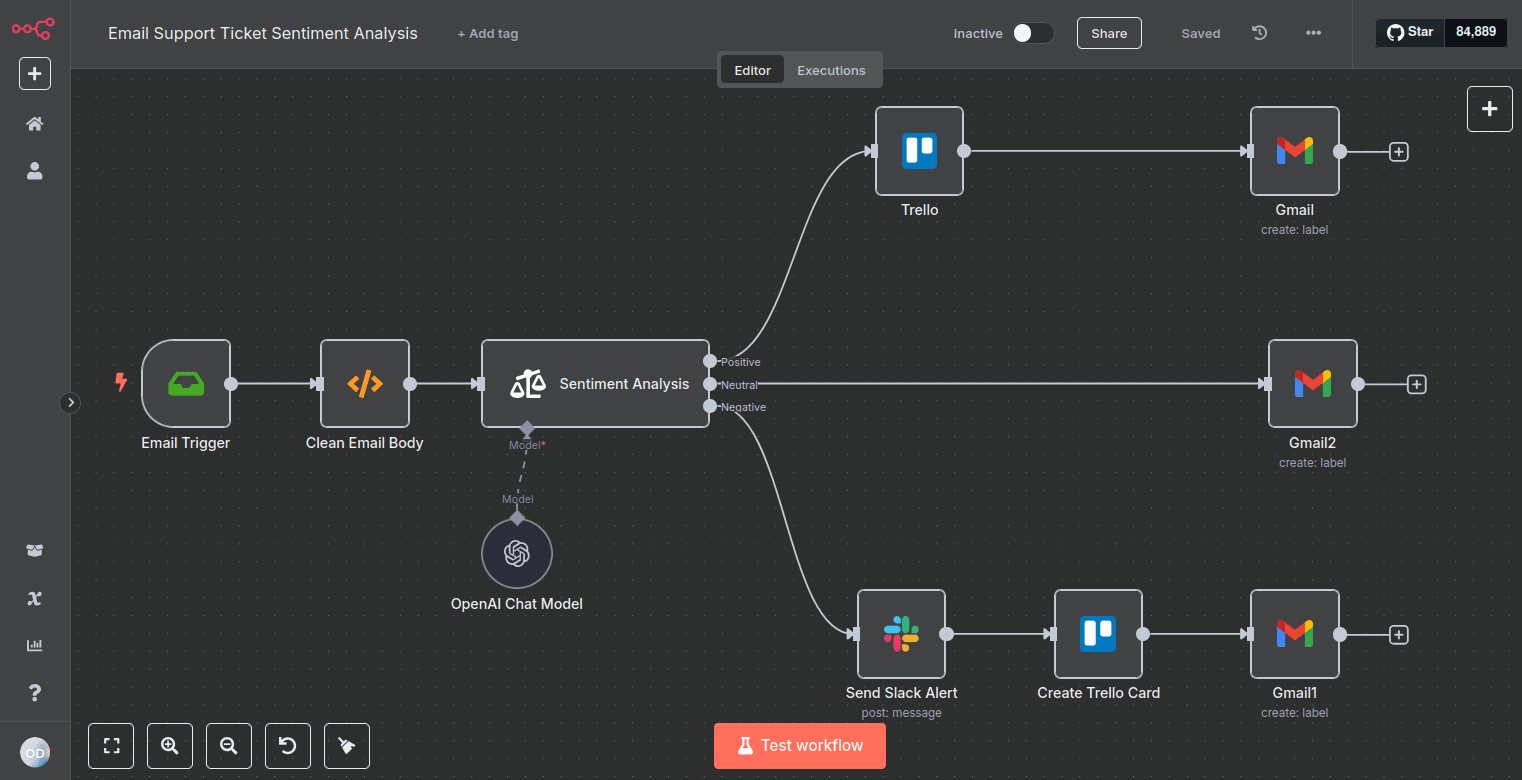
Task: Click the Email Trigger output connector dot
Action: (231, 383)
